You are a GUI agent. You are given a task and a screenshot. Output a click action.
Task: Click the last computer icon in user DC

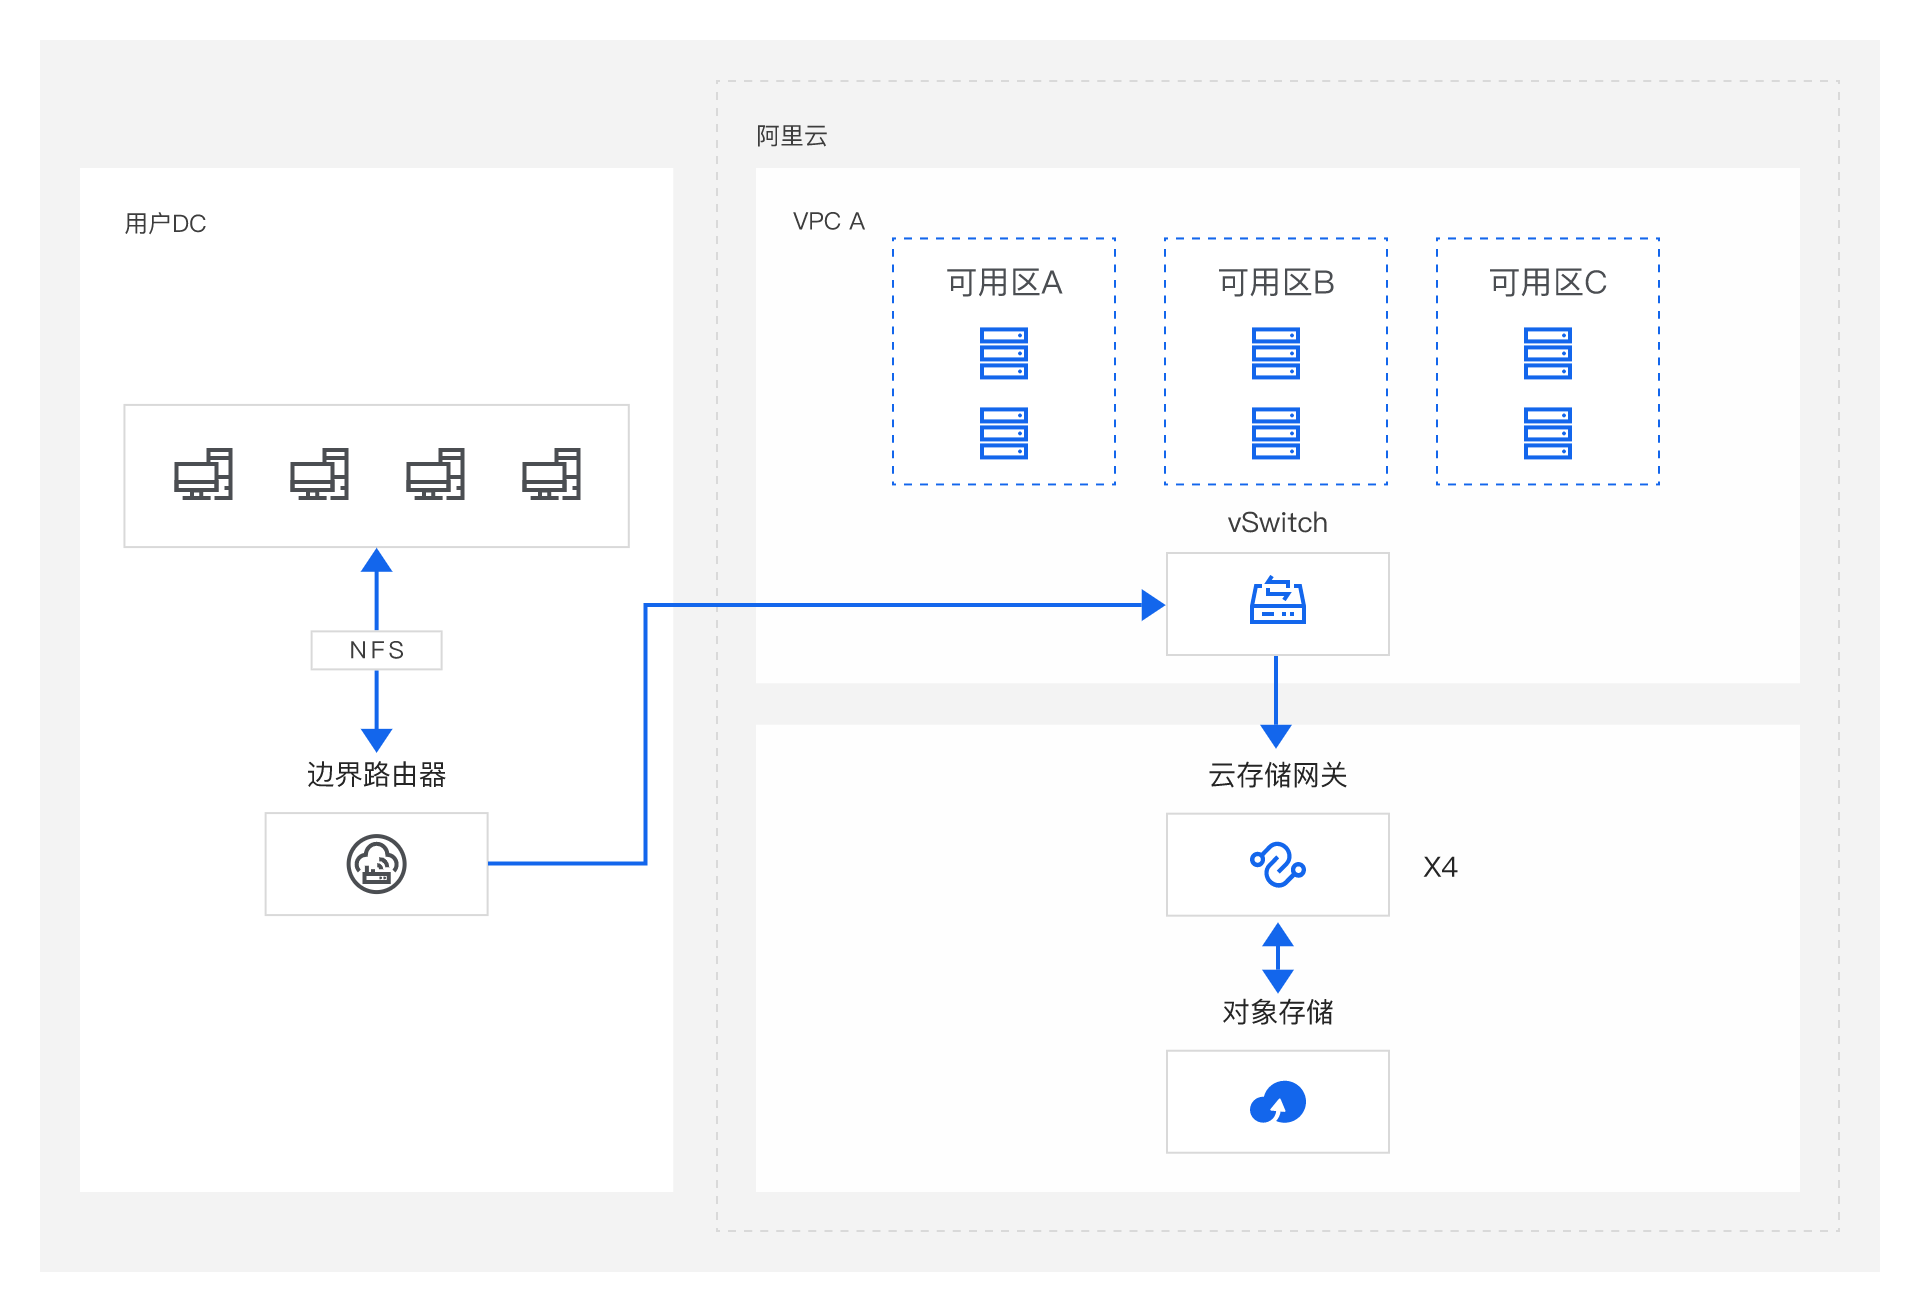pyautogui.click(x=551, y=474)
